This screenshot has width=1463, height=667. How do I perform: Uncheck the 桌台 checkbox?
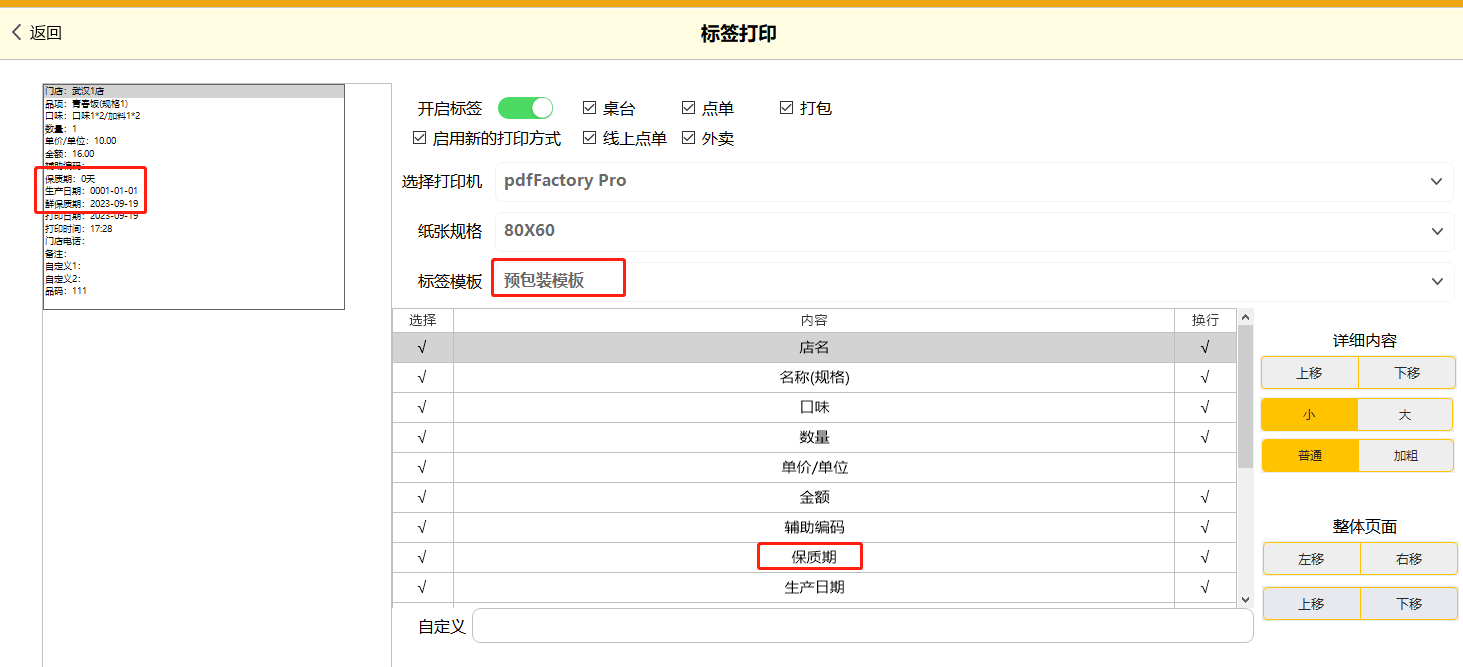589,108
